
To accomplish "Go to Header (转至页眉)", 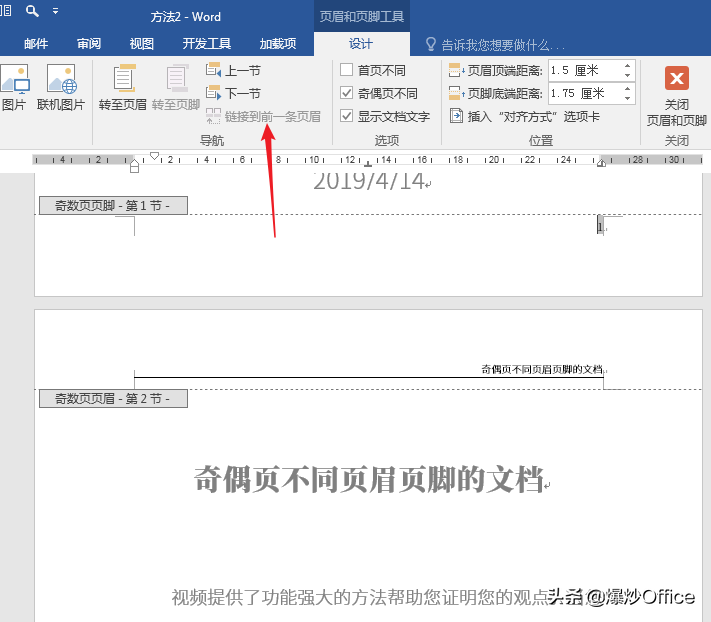I will [x=123, y=87].
